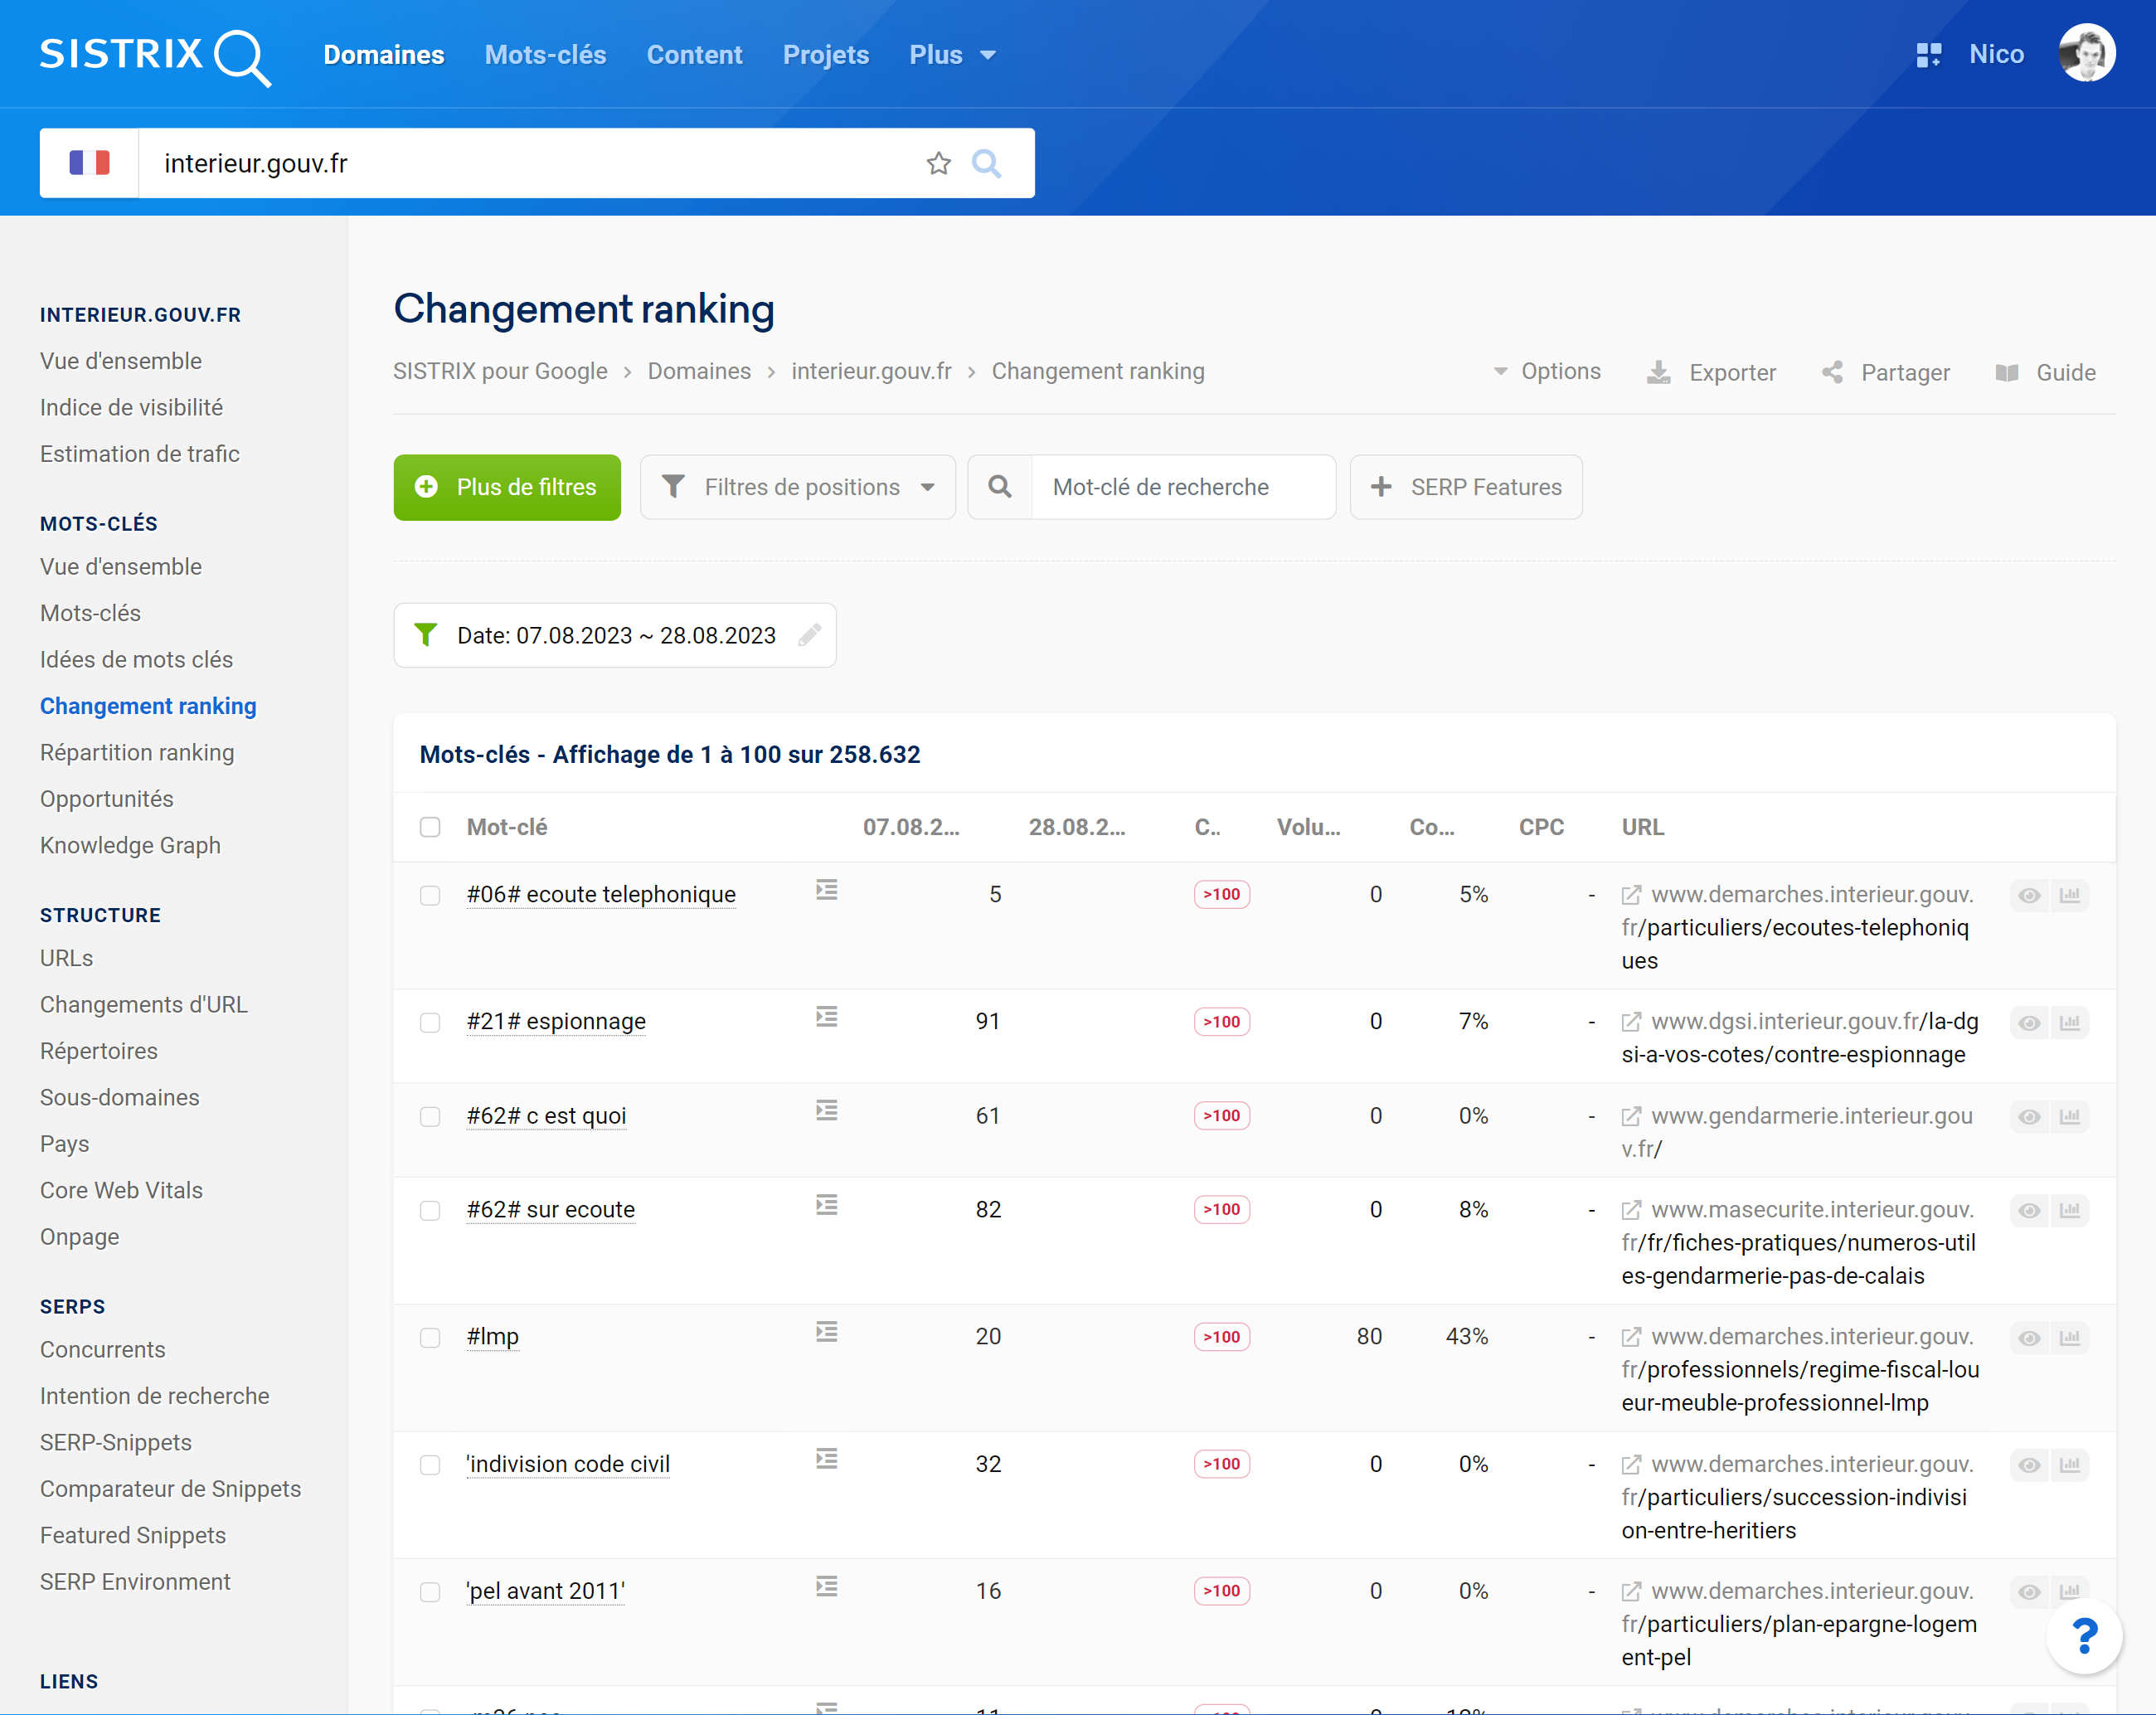The width and height of the screenshot is (2156, 1715).
Task: Toggle the select-all checkbox in header
Action: 430,824
